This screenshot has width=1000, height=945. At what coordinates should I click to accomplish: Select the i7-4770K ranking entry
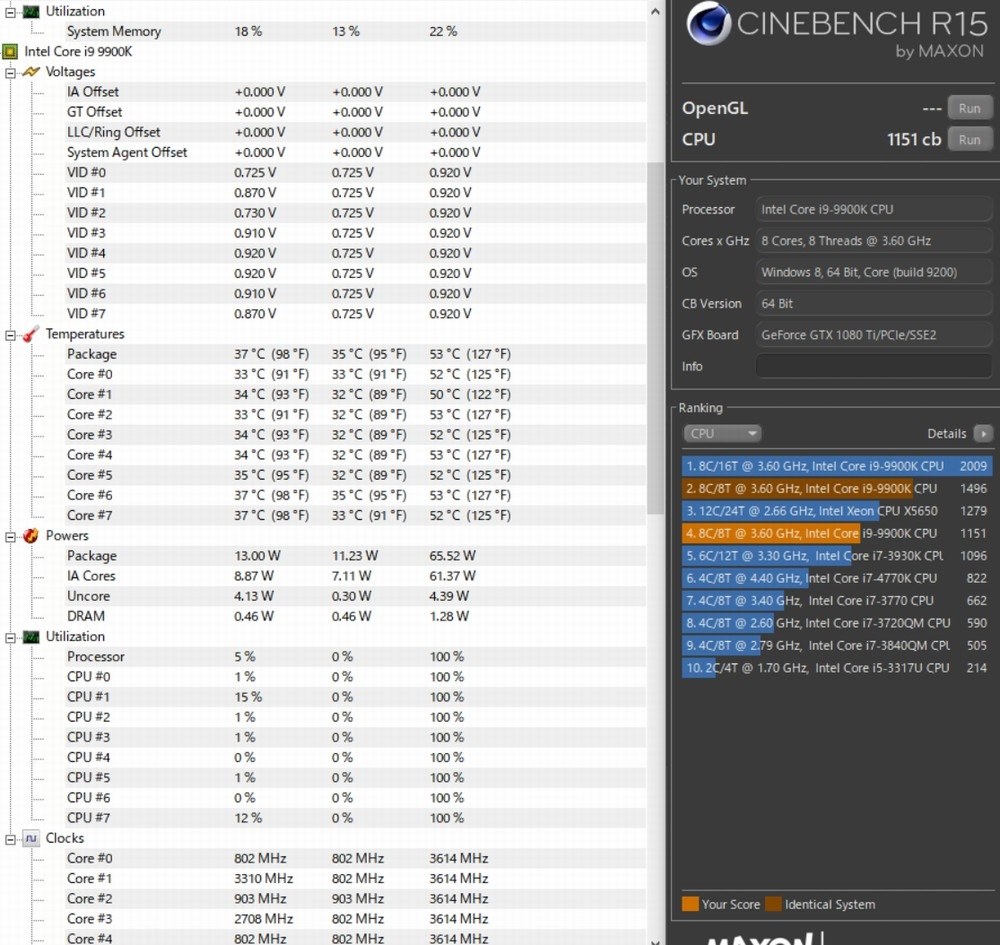coord(837,578)
